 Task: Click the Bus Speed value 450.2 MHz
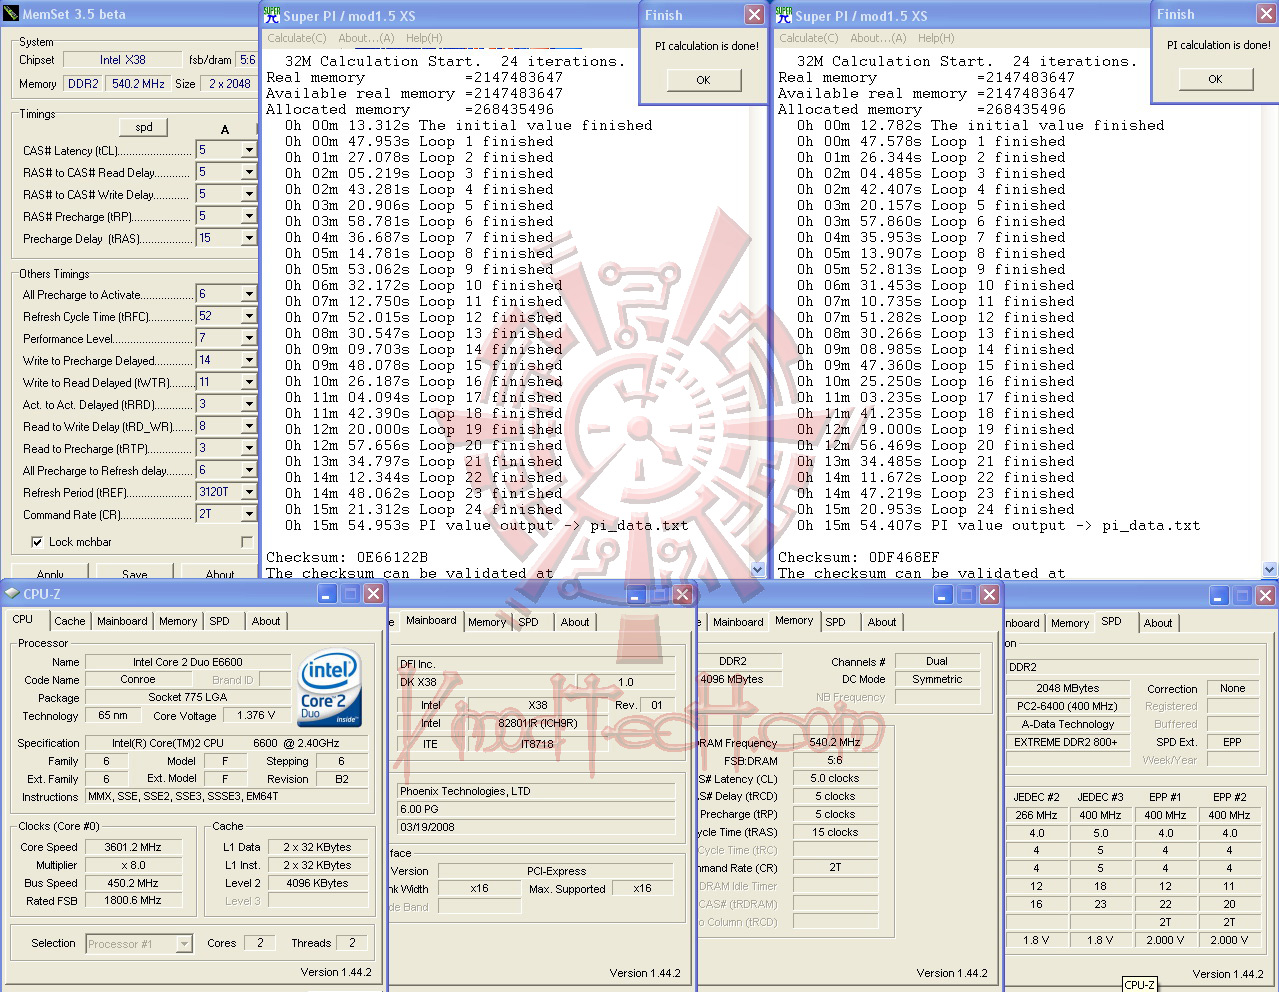[x=133, y=883]
